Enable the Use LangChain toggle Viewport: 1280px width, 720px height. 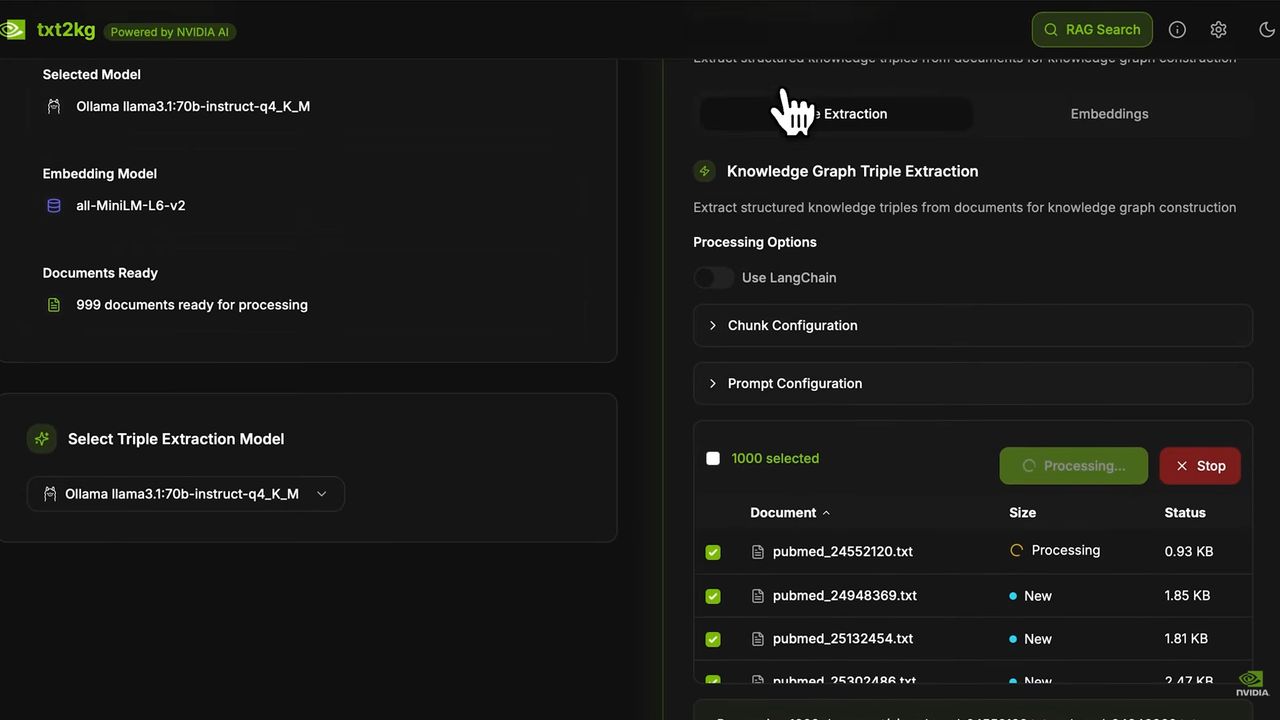click(714, 278)
